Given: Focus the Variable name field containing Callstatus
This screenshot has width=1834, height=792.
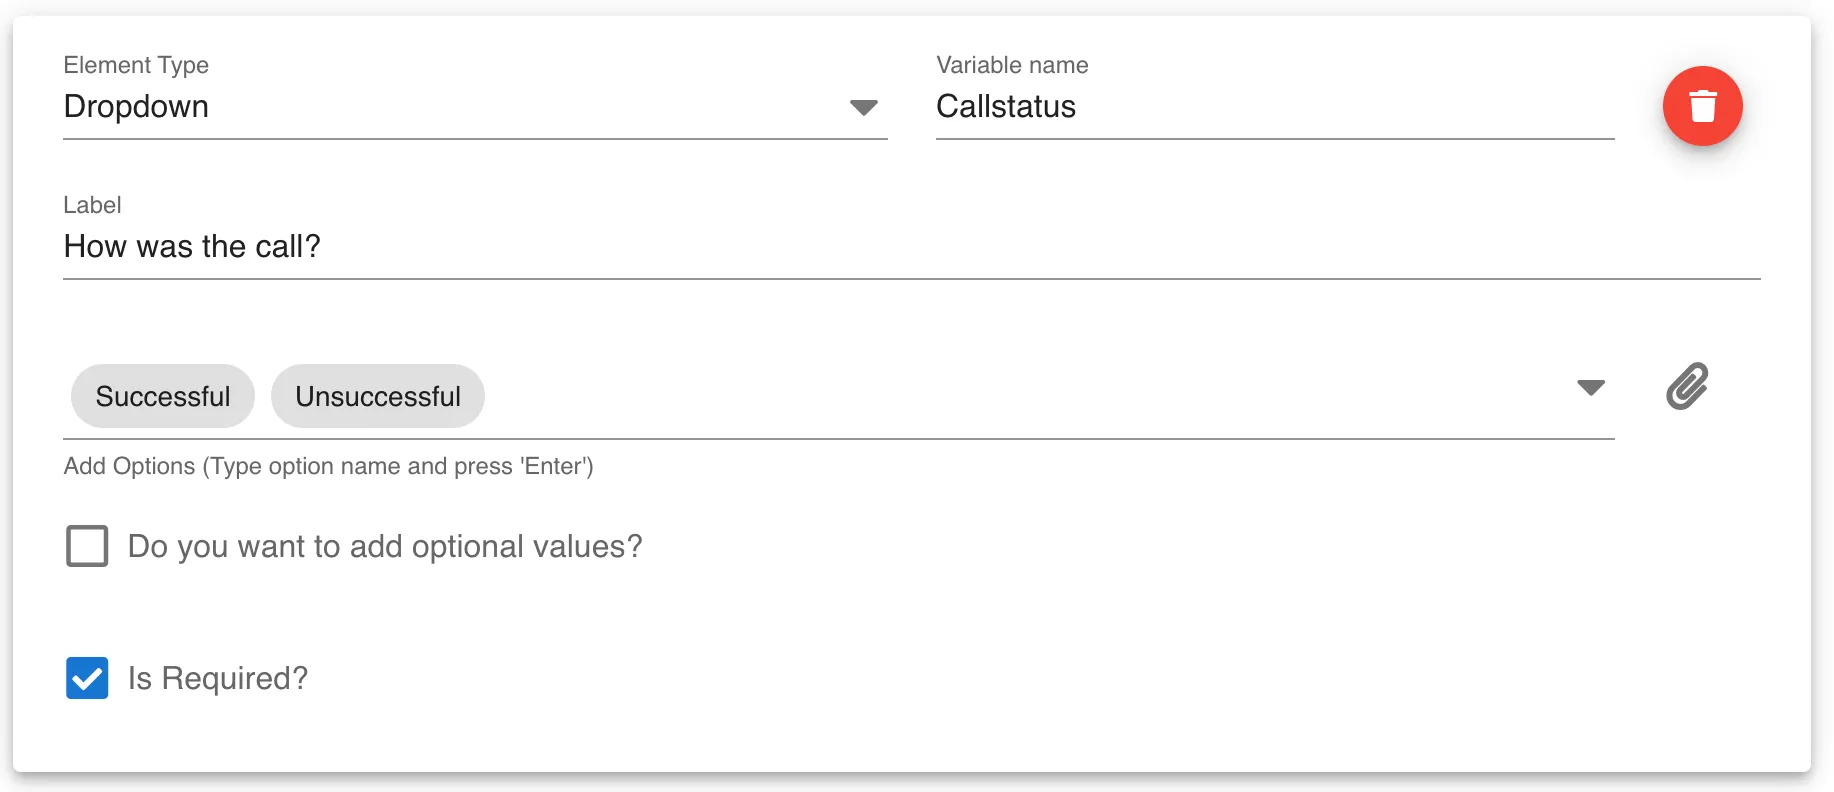Looking at the screenshot, I should pos(1275,106).
